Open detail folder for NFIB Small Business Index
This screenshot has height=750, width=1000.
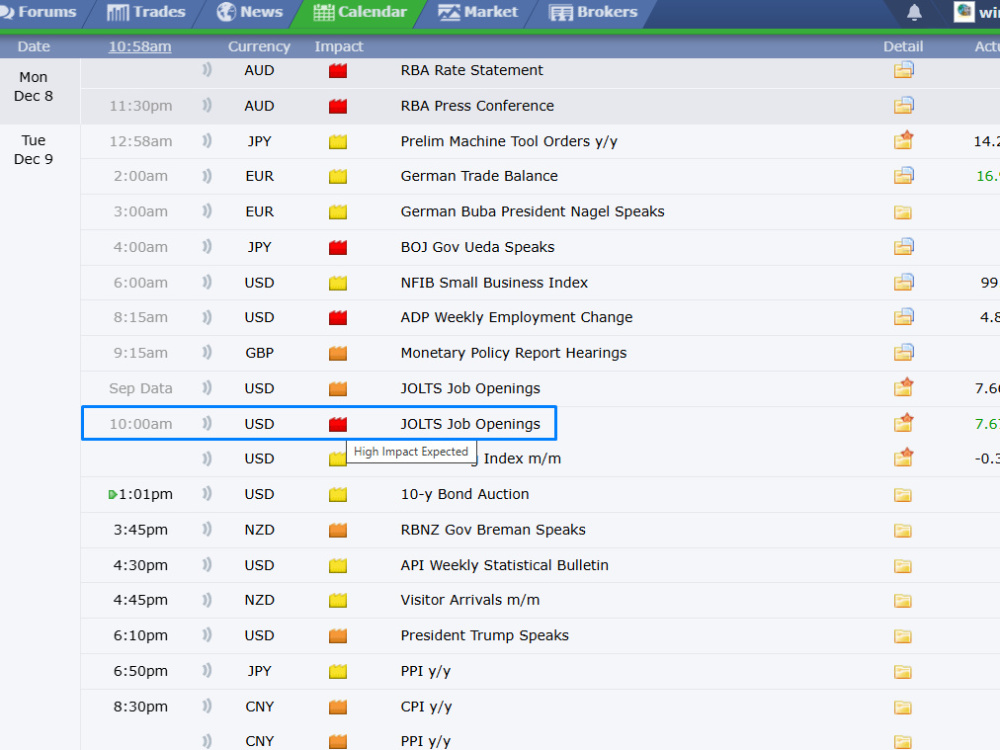[903, 282]
